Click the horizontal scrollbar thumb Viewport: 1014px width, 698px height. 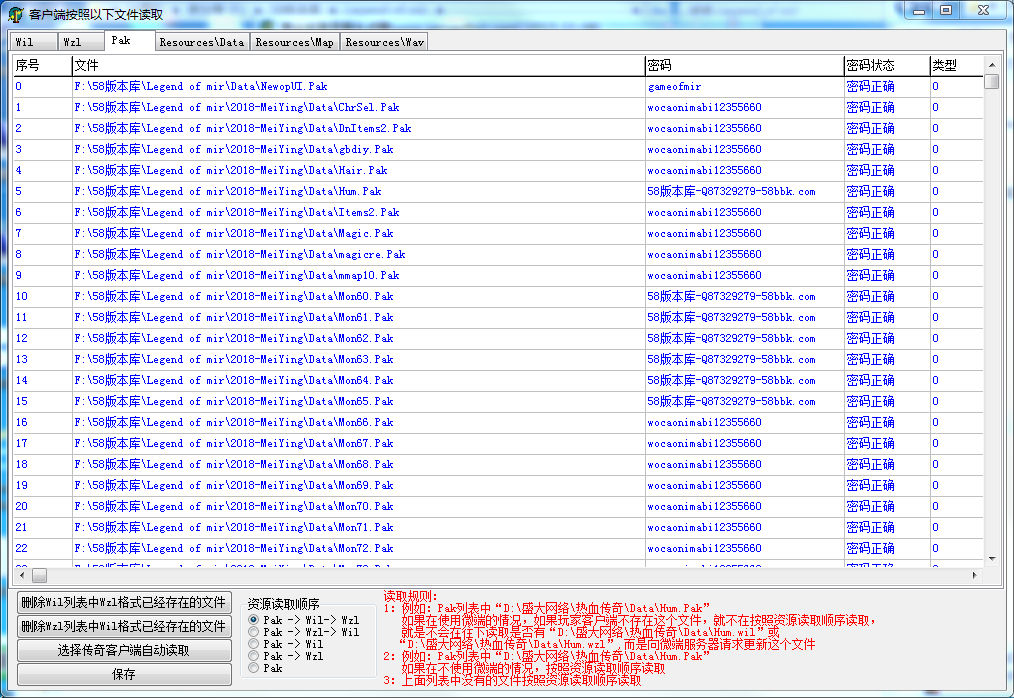(39, 575)
